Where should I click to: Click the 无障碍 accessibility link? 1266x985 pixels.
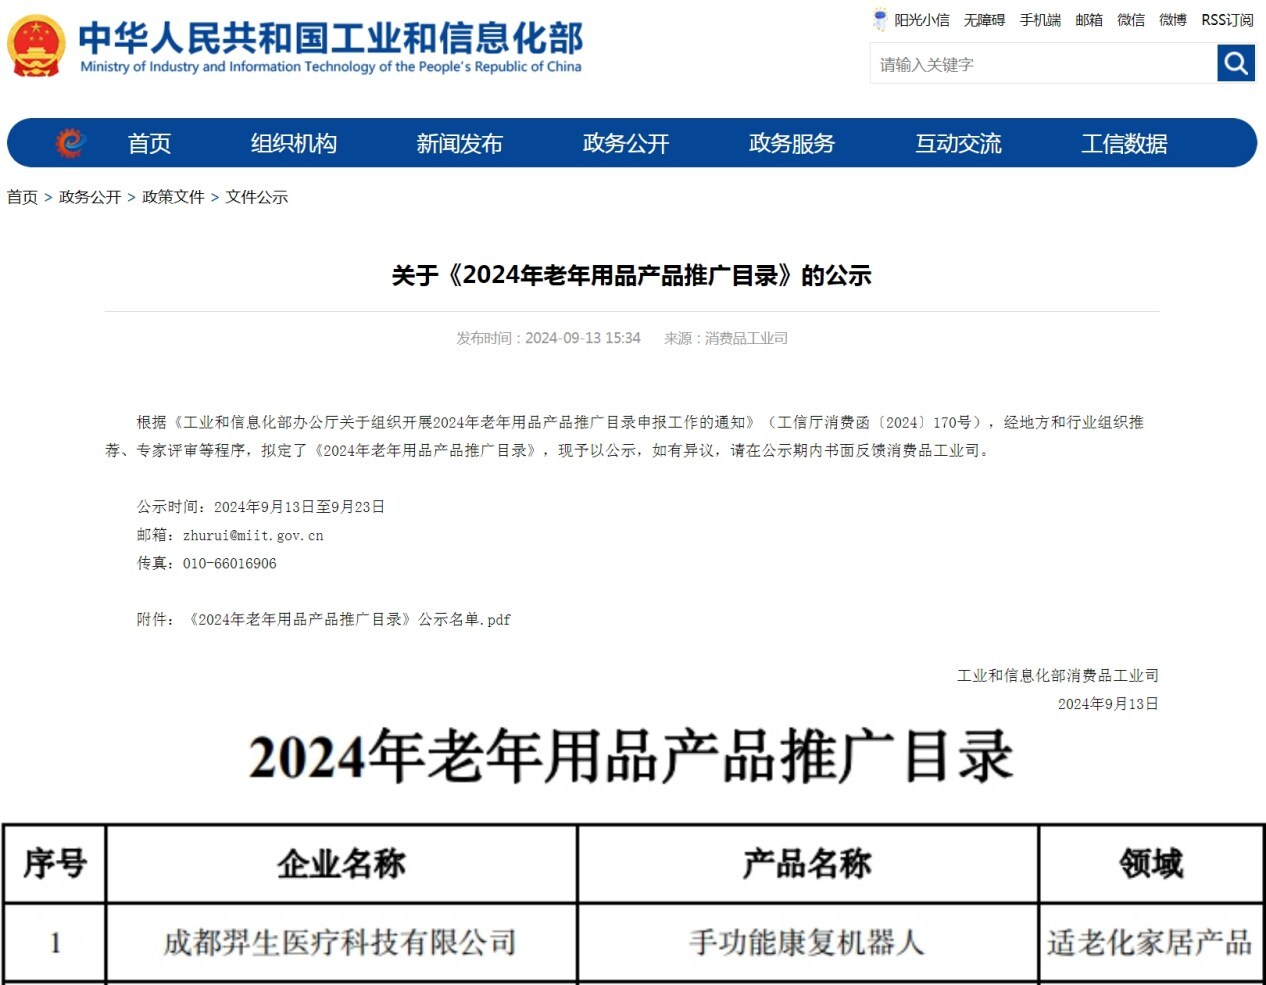coord(984,20)
